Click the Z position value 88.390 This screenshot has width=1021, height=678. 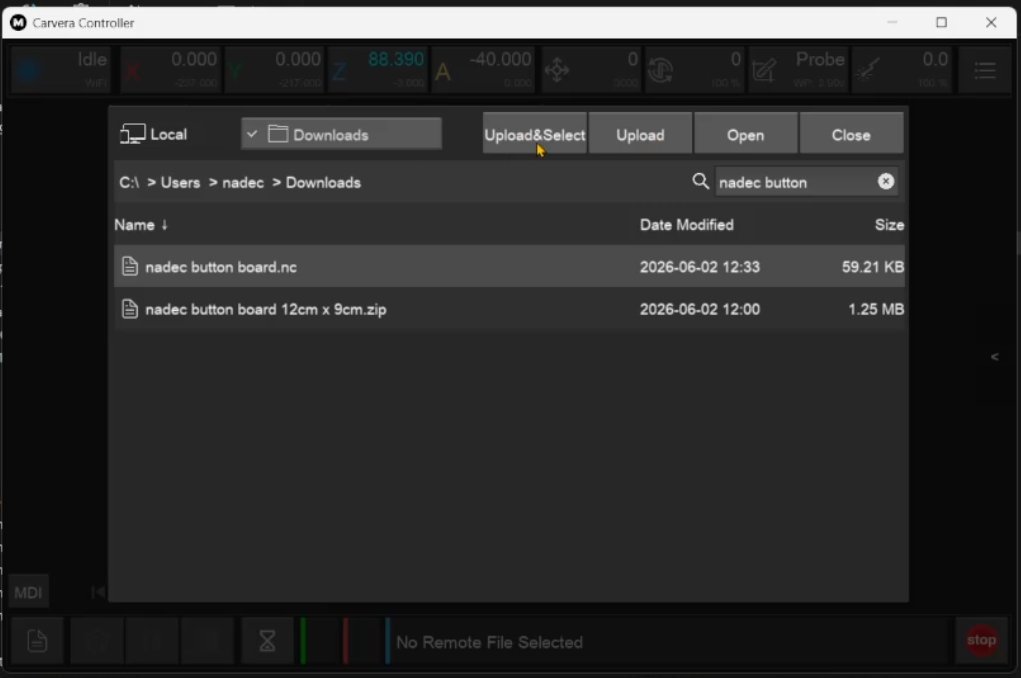(396, 59)
